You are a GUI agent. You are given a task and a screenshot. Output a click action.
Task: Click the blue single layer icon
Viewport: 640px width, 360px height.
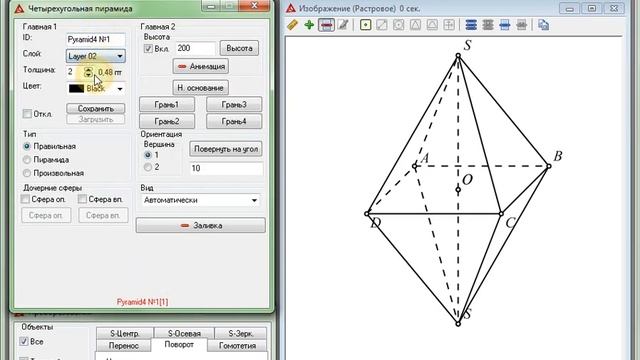pos(504,25)
